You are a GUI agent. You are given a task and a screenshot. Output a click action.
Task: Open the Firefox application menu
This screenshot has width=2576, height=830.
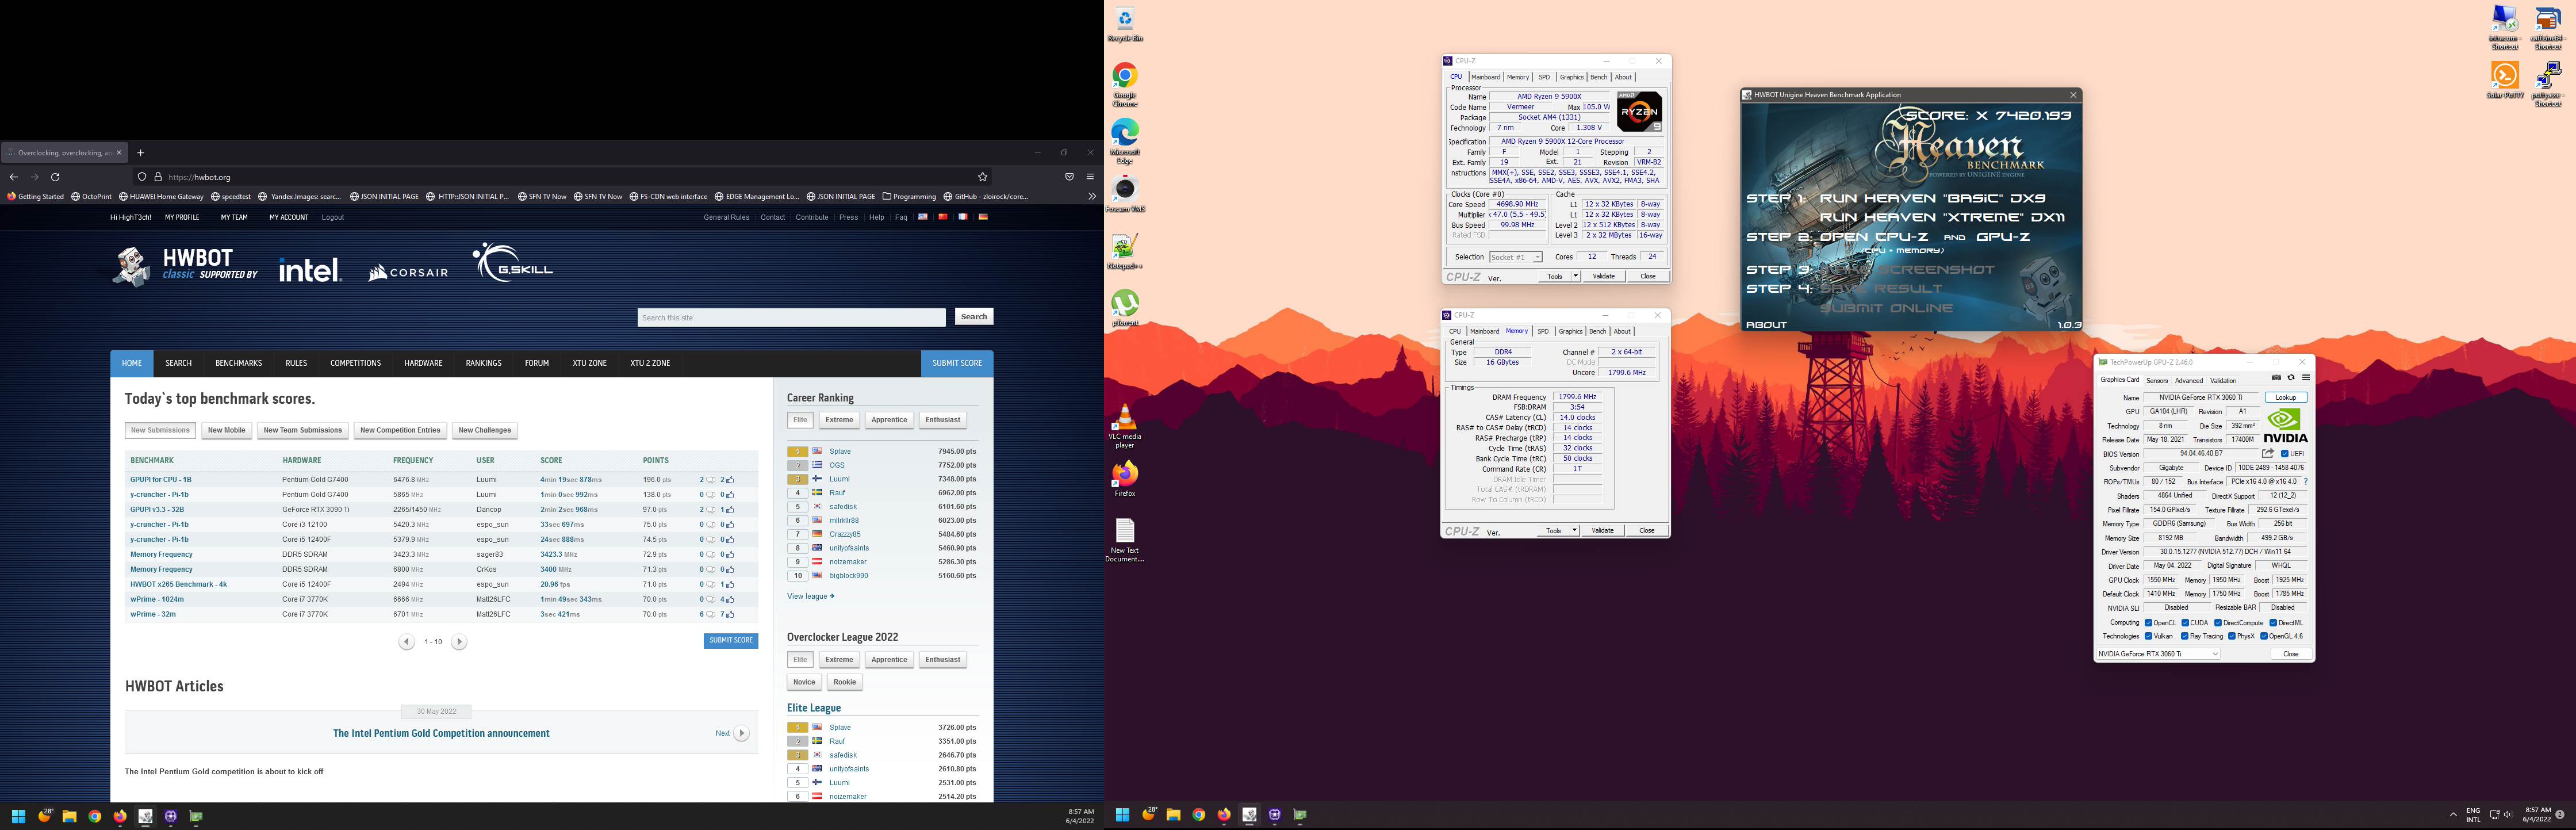(1090, 177)
